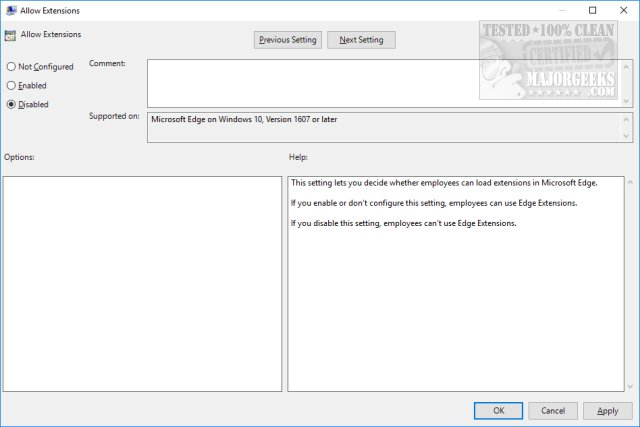Click the 'Supported on:' label
This screenshot has height=427, width=640.
[x=114, y=116]
